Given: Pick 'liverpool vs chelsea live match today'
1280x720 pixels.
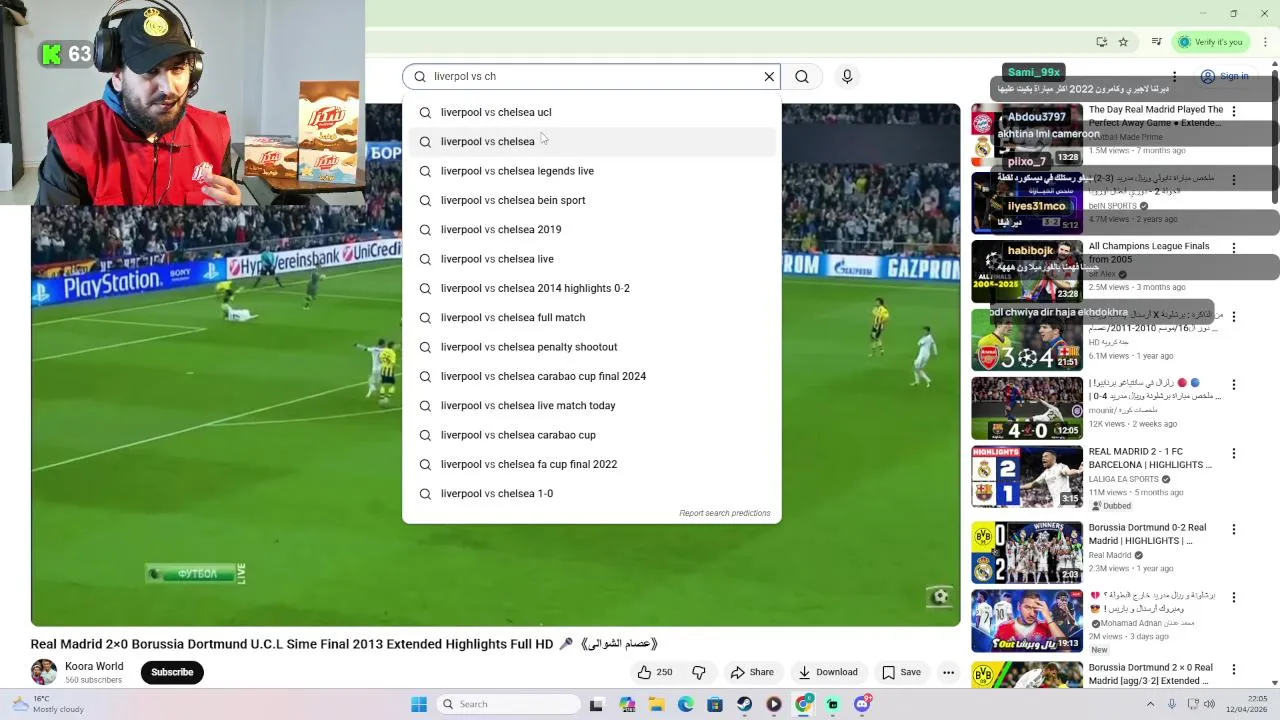Looking at the screenshot, I should (x=591, y=405).
